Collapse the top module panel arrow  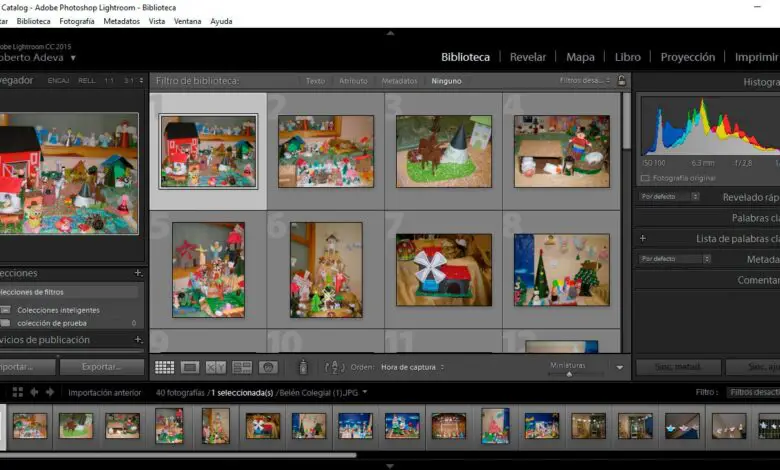[390, 33]
